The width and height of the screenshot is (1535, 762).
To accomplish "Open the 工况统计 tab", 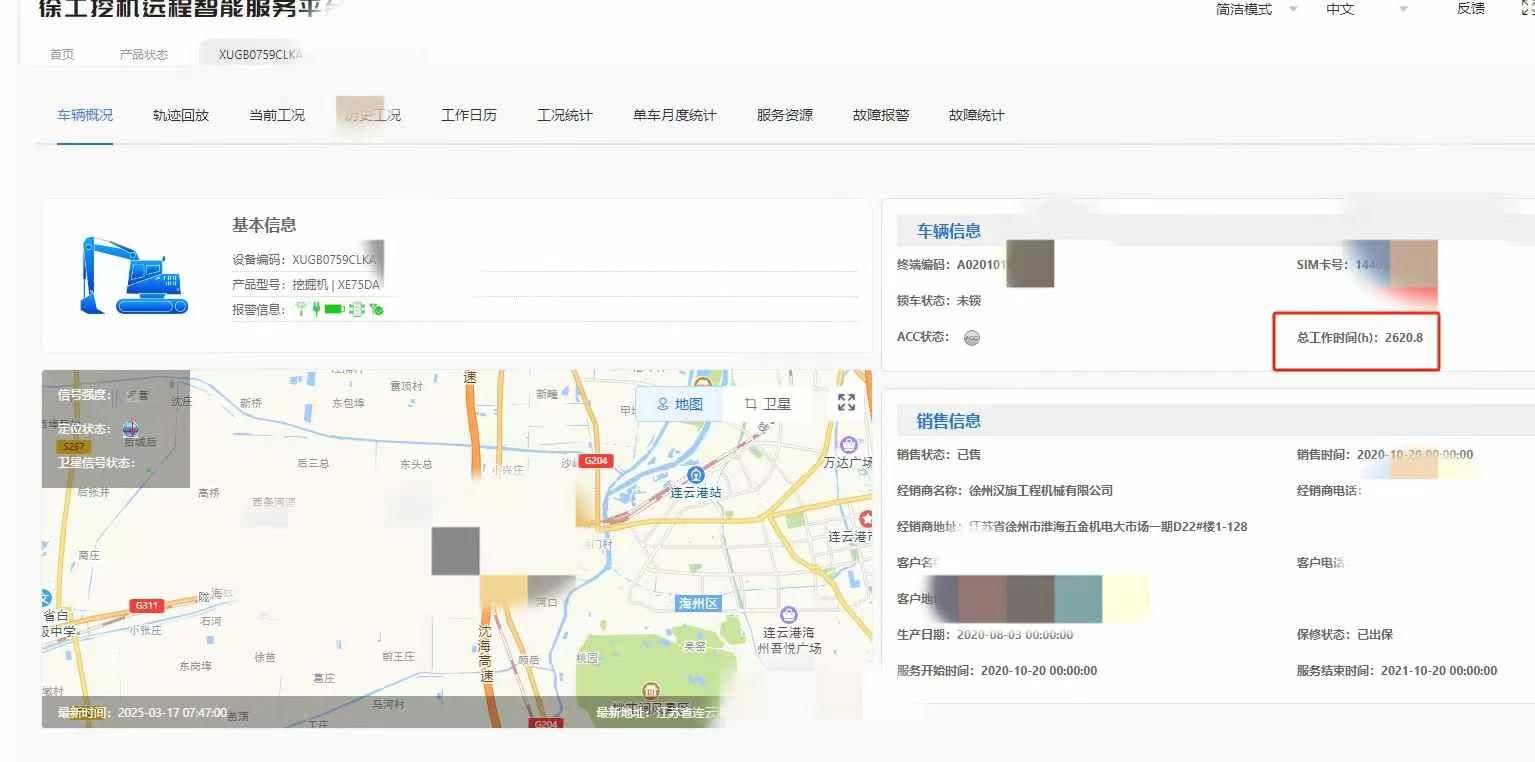I will tap(565, 115).
